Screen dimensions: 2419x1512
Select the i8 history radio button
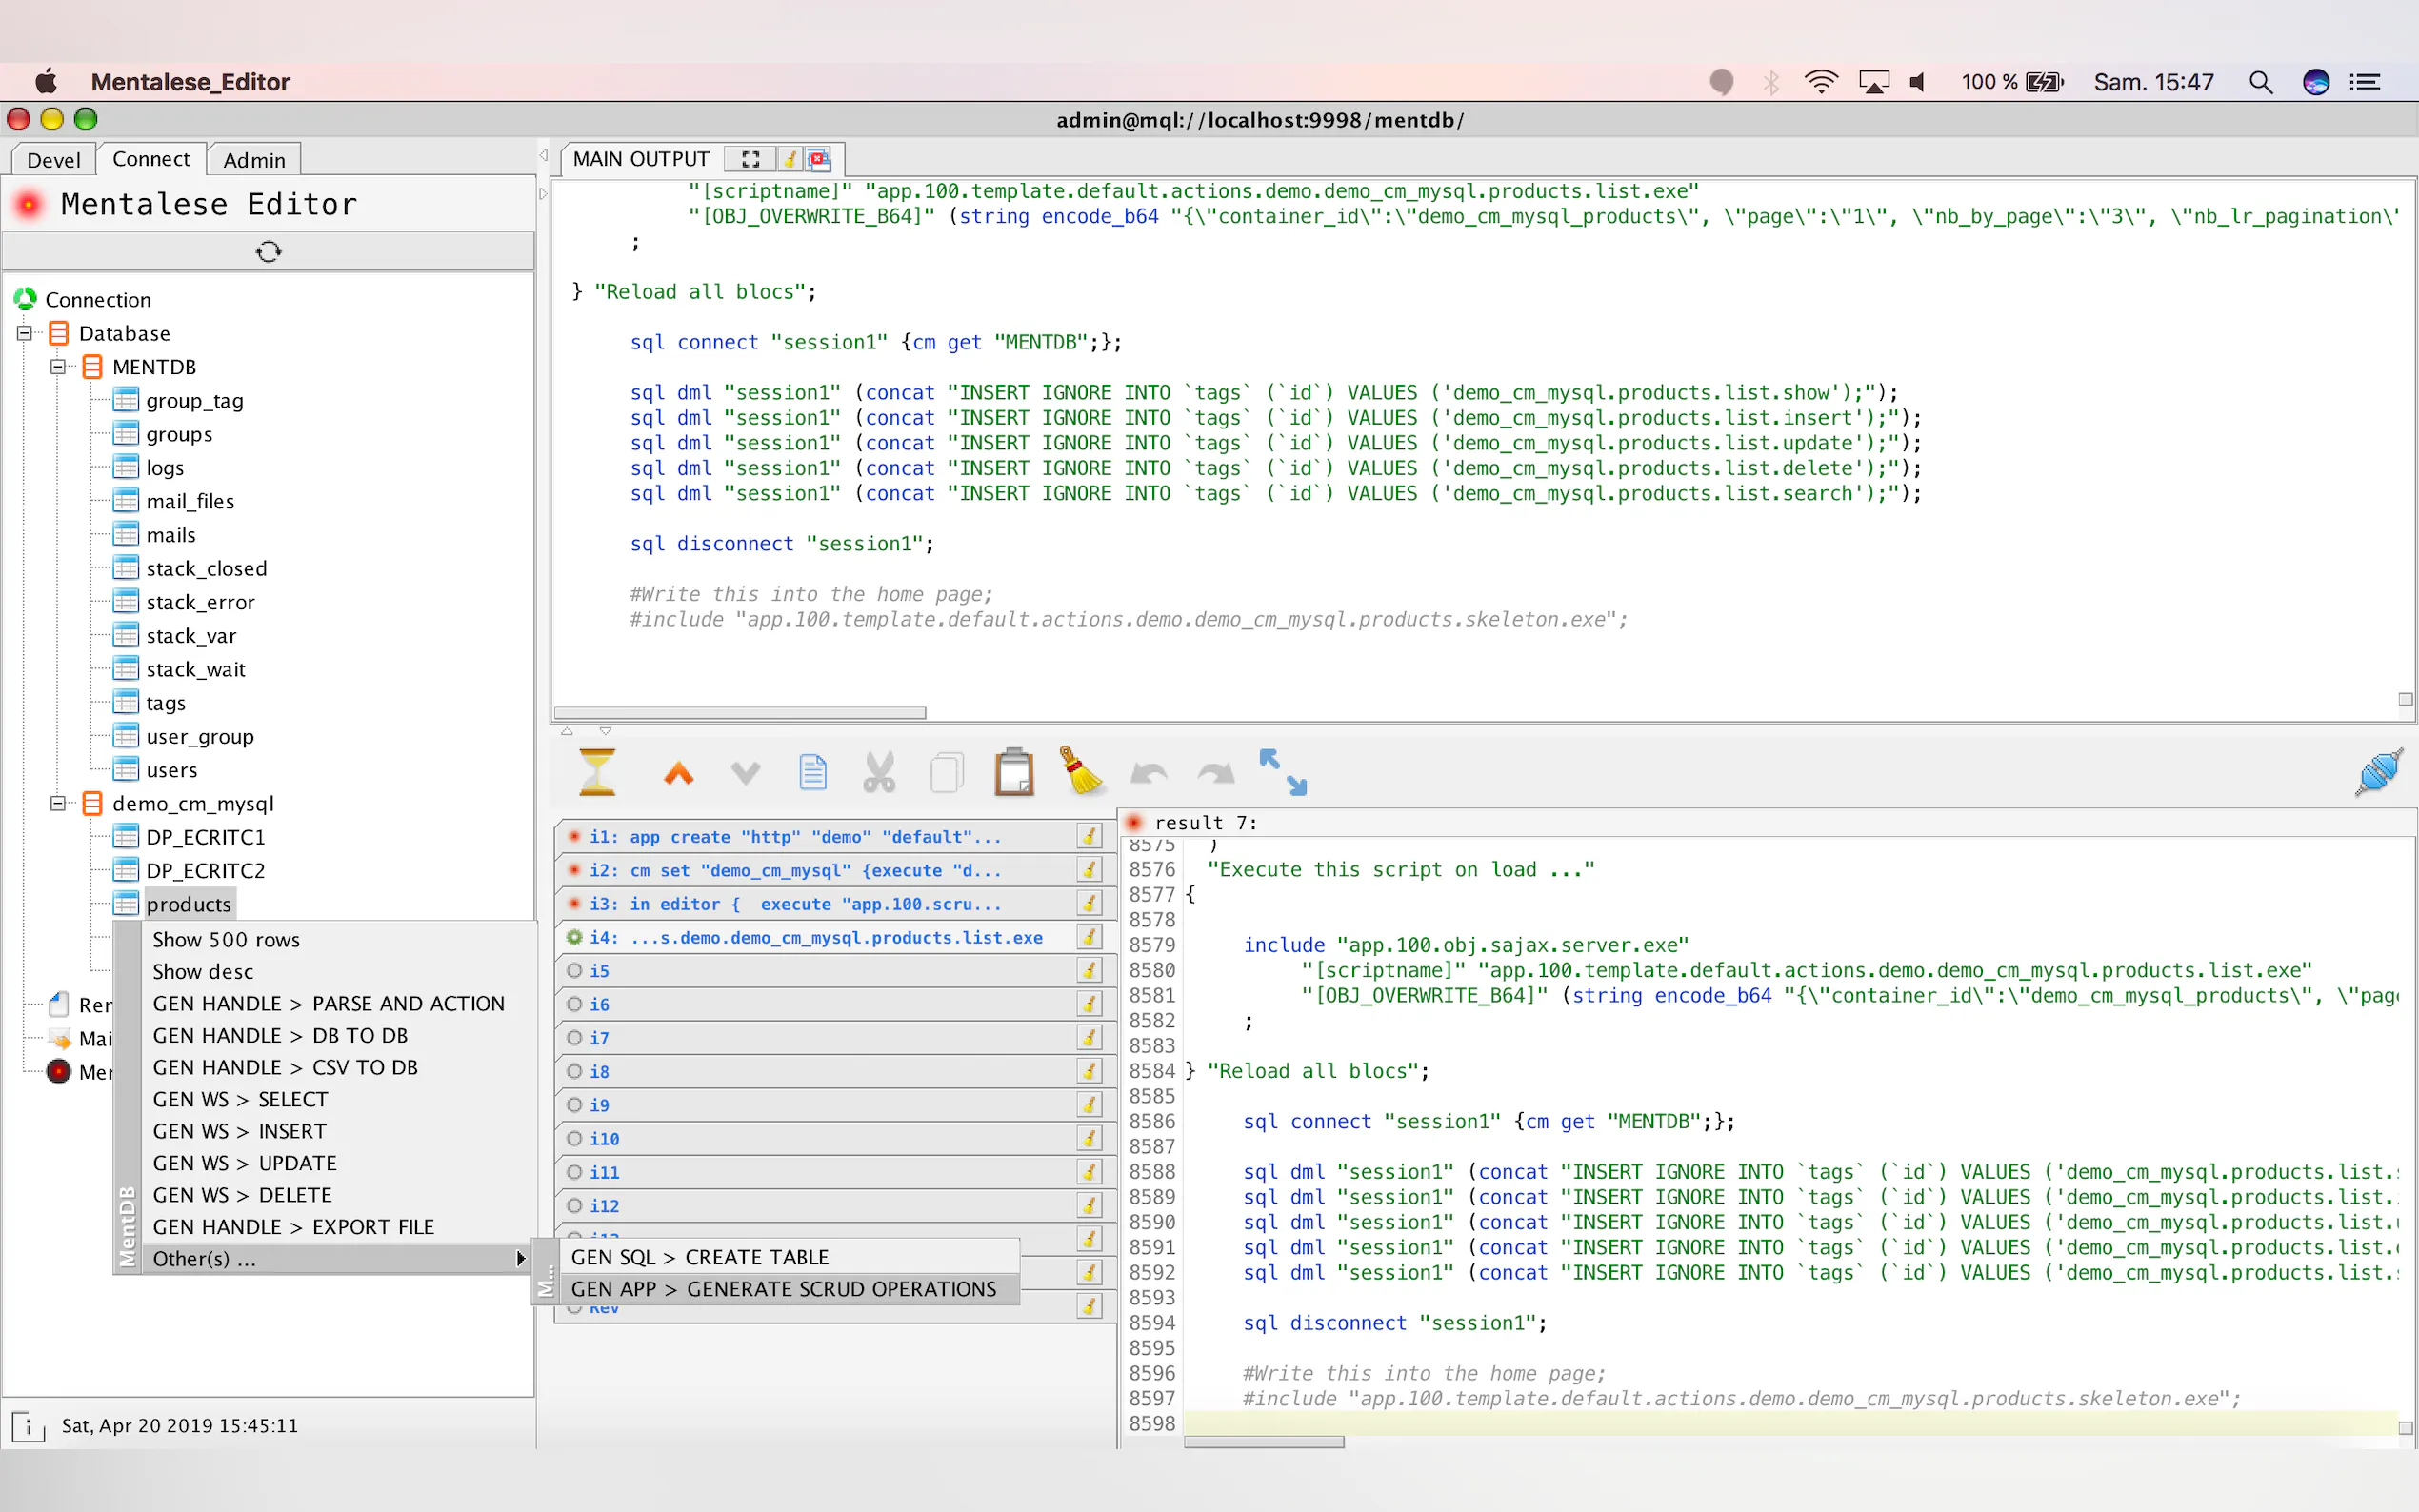pyautogui.click(x=575, y=1071)
